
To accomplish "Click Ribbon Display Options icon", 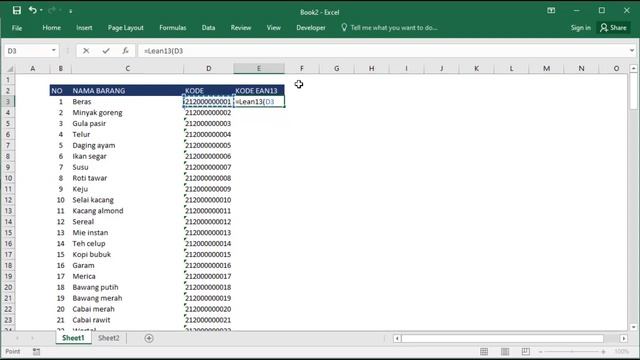I will point(551,11).
